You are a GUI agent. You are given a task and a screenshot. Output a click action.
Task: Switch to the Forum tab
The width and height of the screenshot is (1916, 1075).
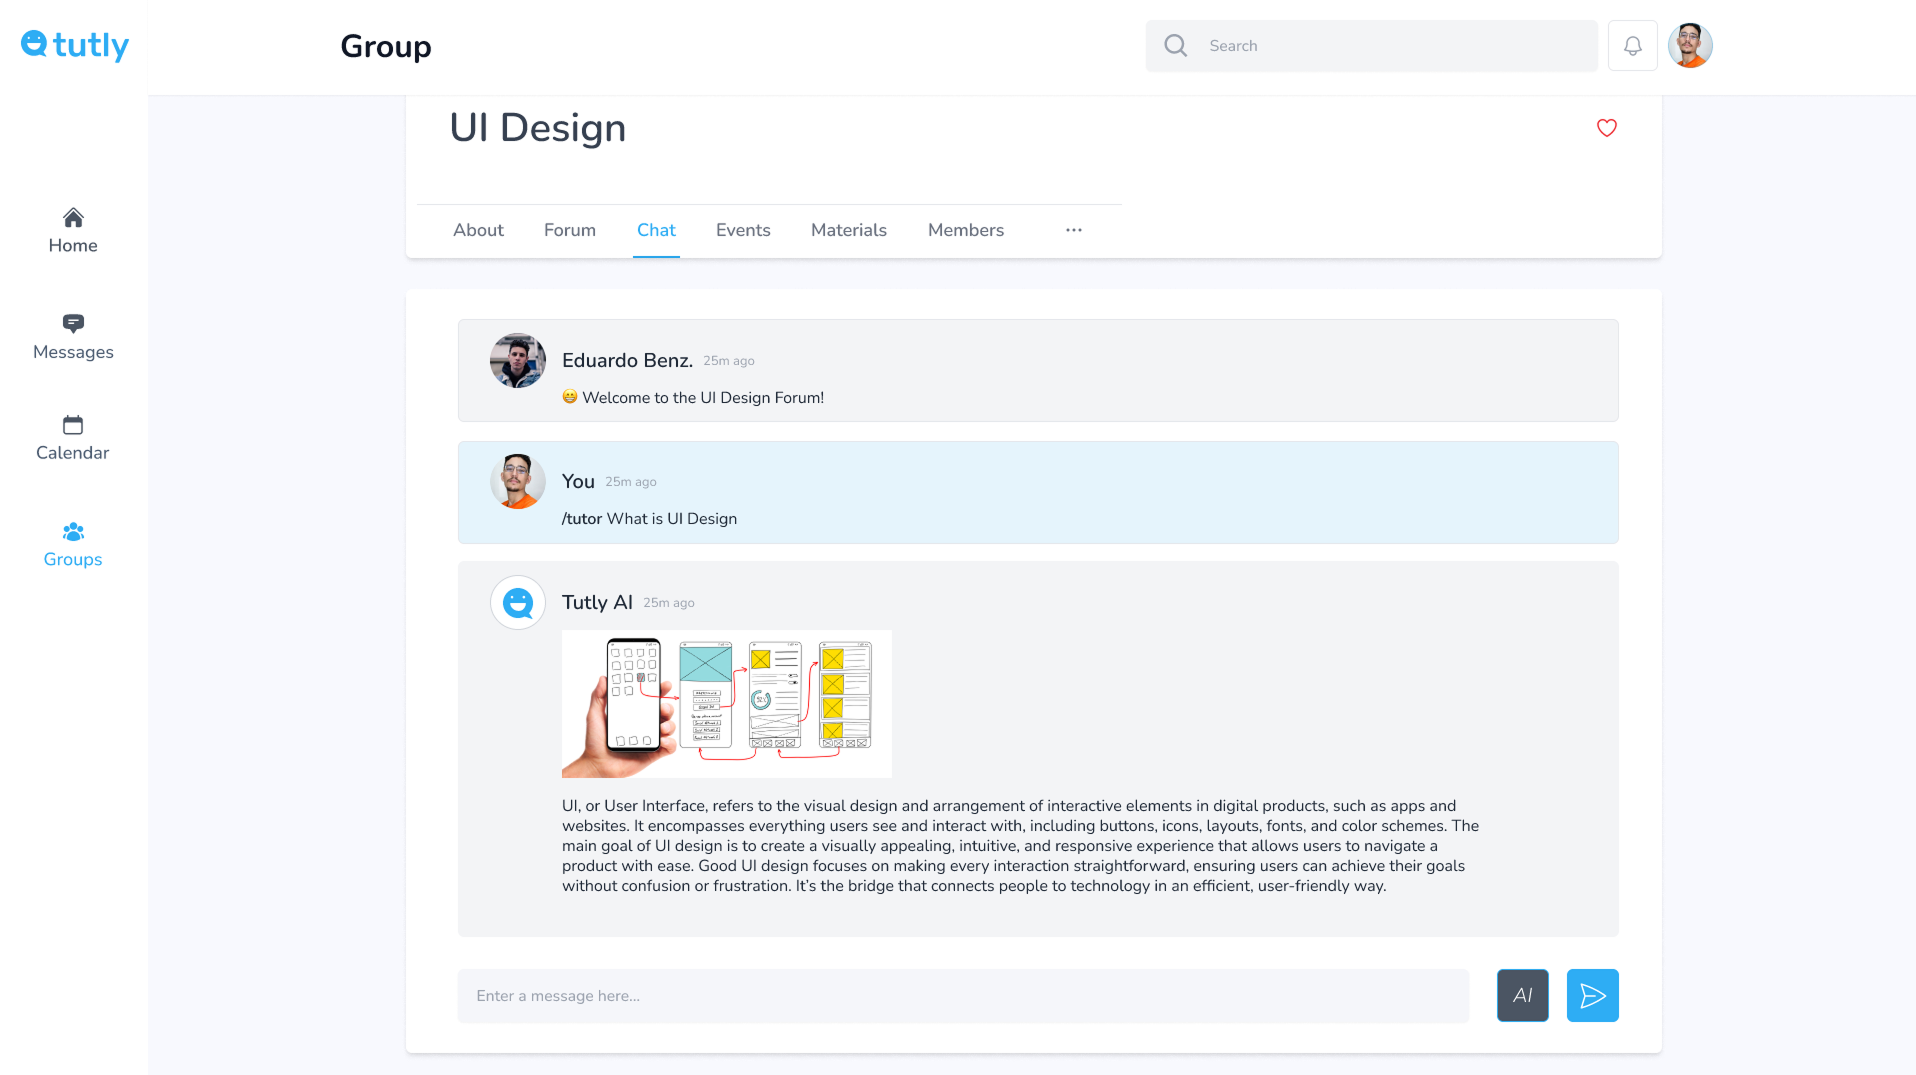pos(570,230)
